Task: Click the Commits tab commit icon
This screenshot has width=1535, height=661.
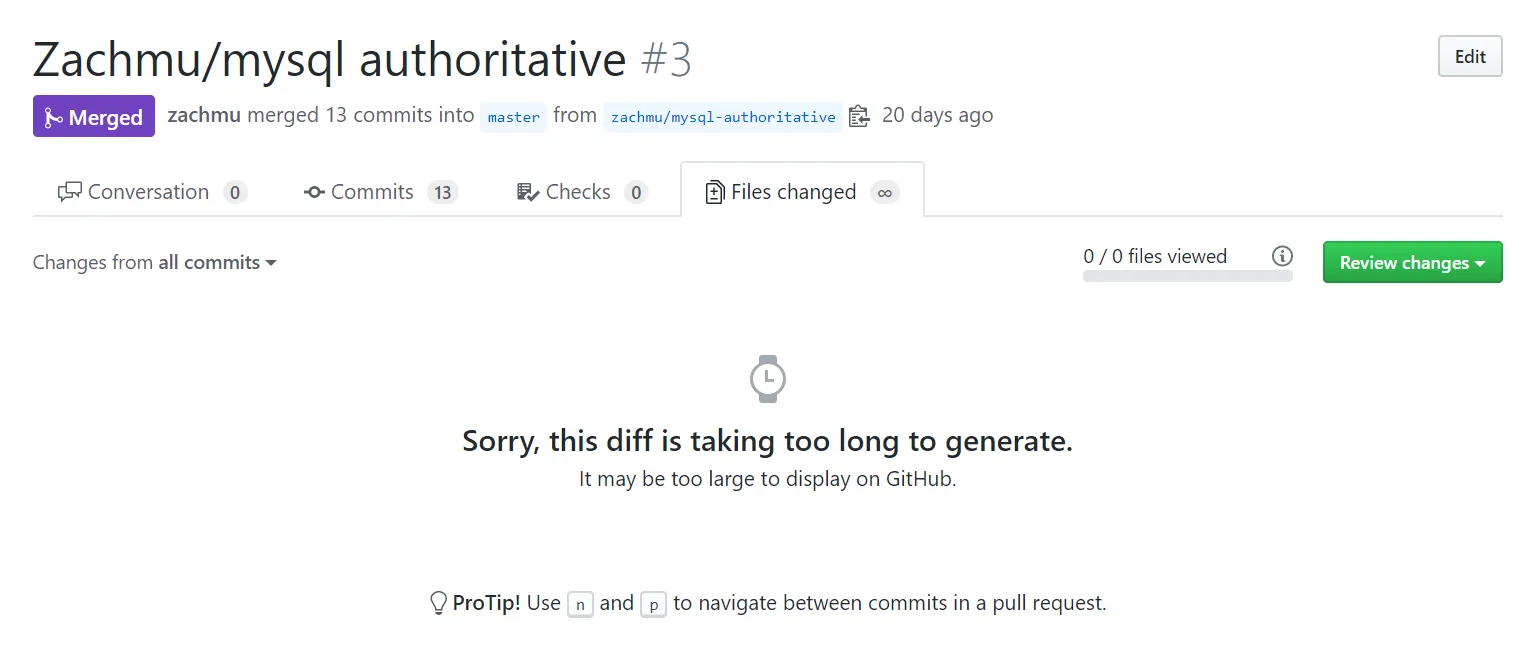Action: pyautogui.click(x=314, y=192)
